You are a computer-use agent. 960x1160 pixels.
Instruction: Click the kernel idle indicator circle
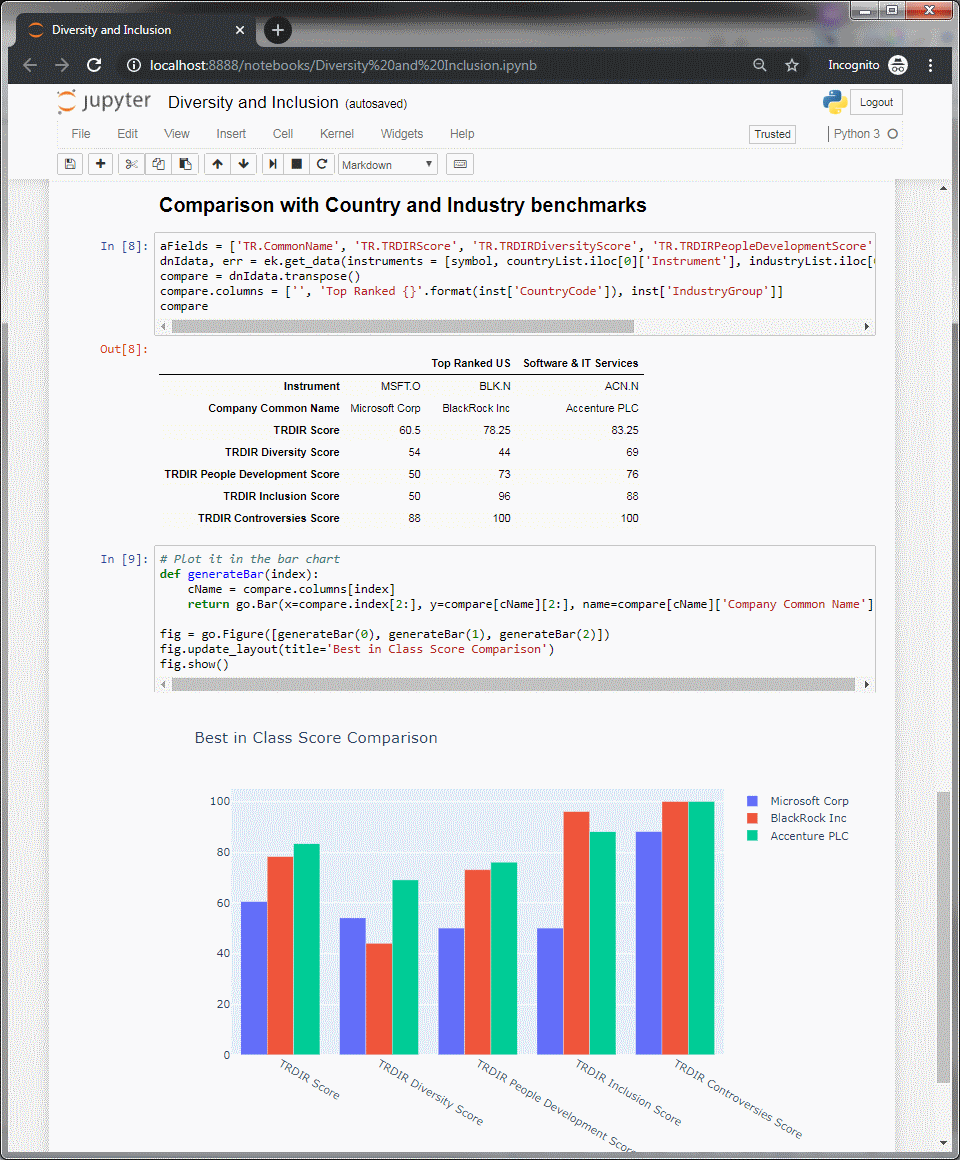(x=893, y=134)
